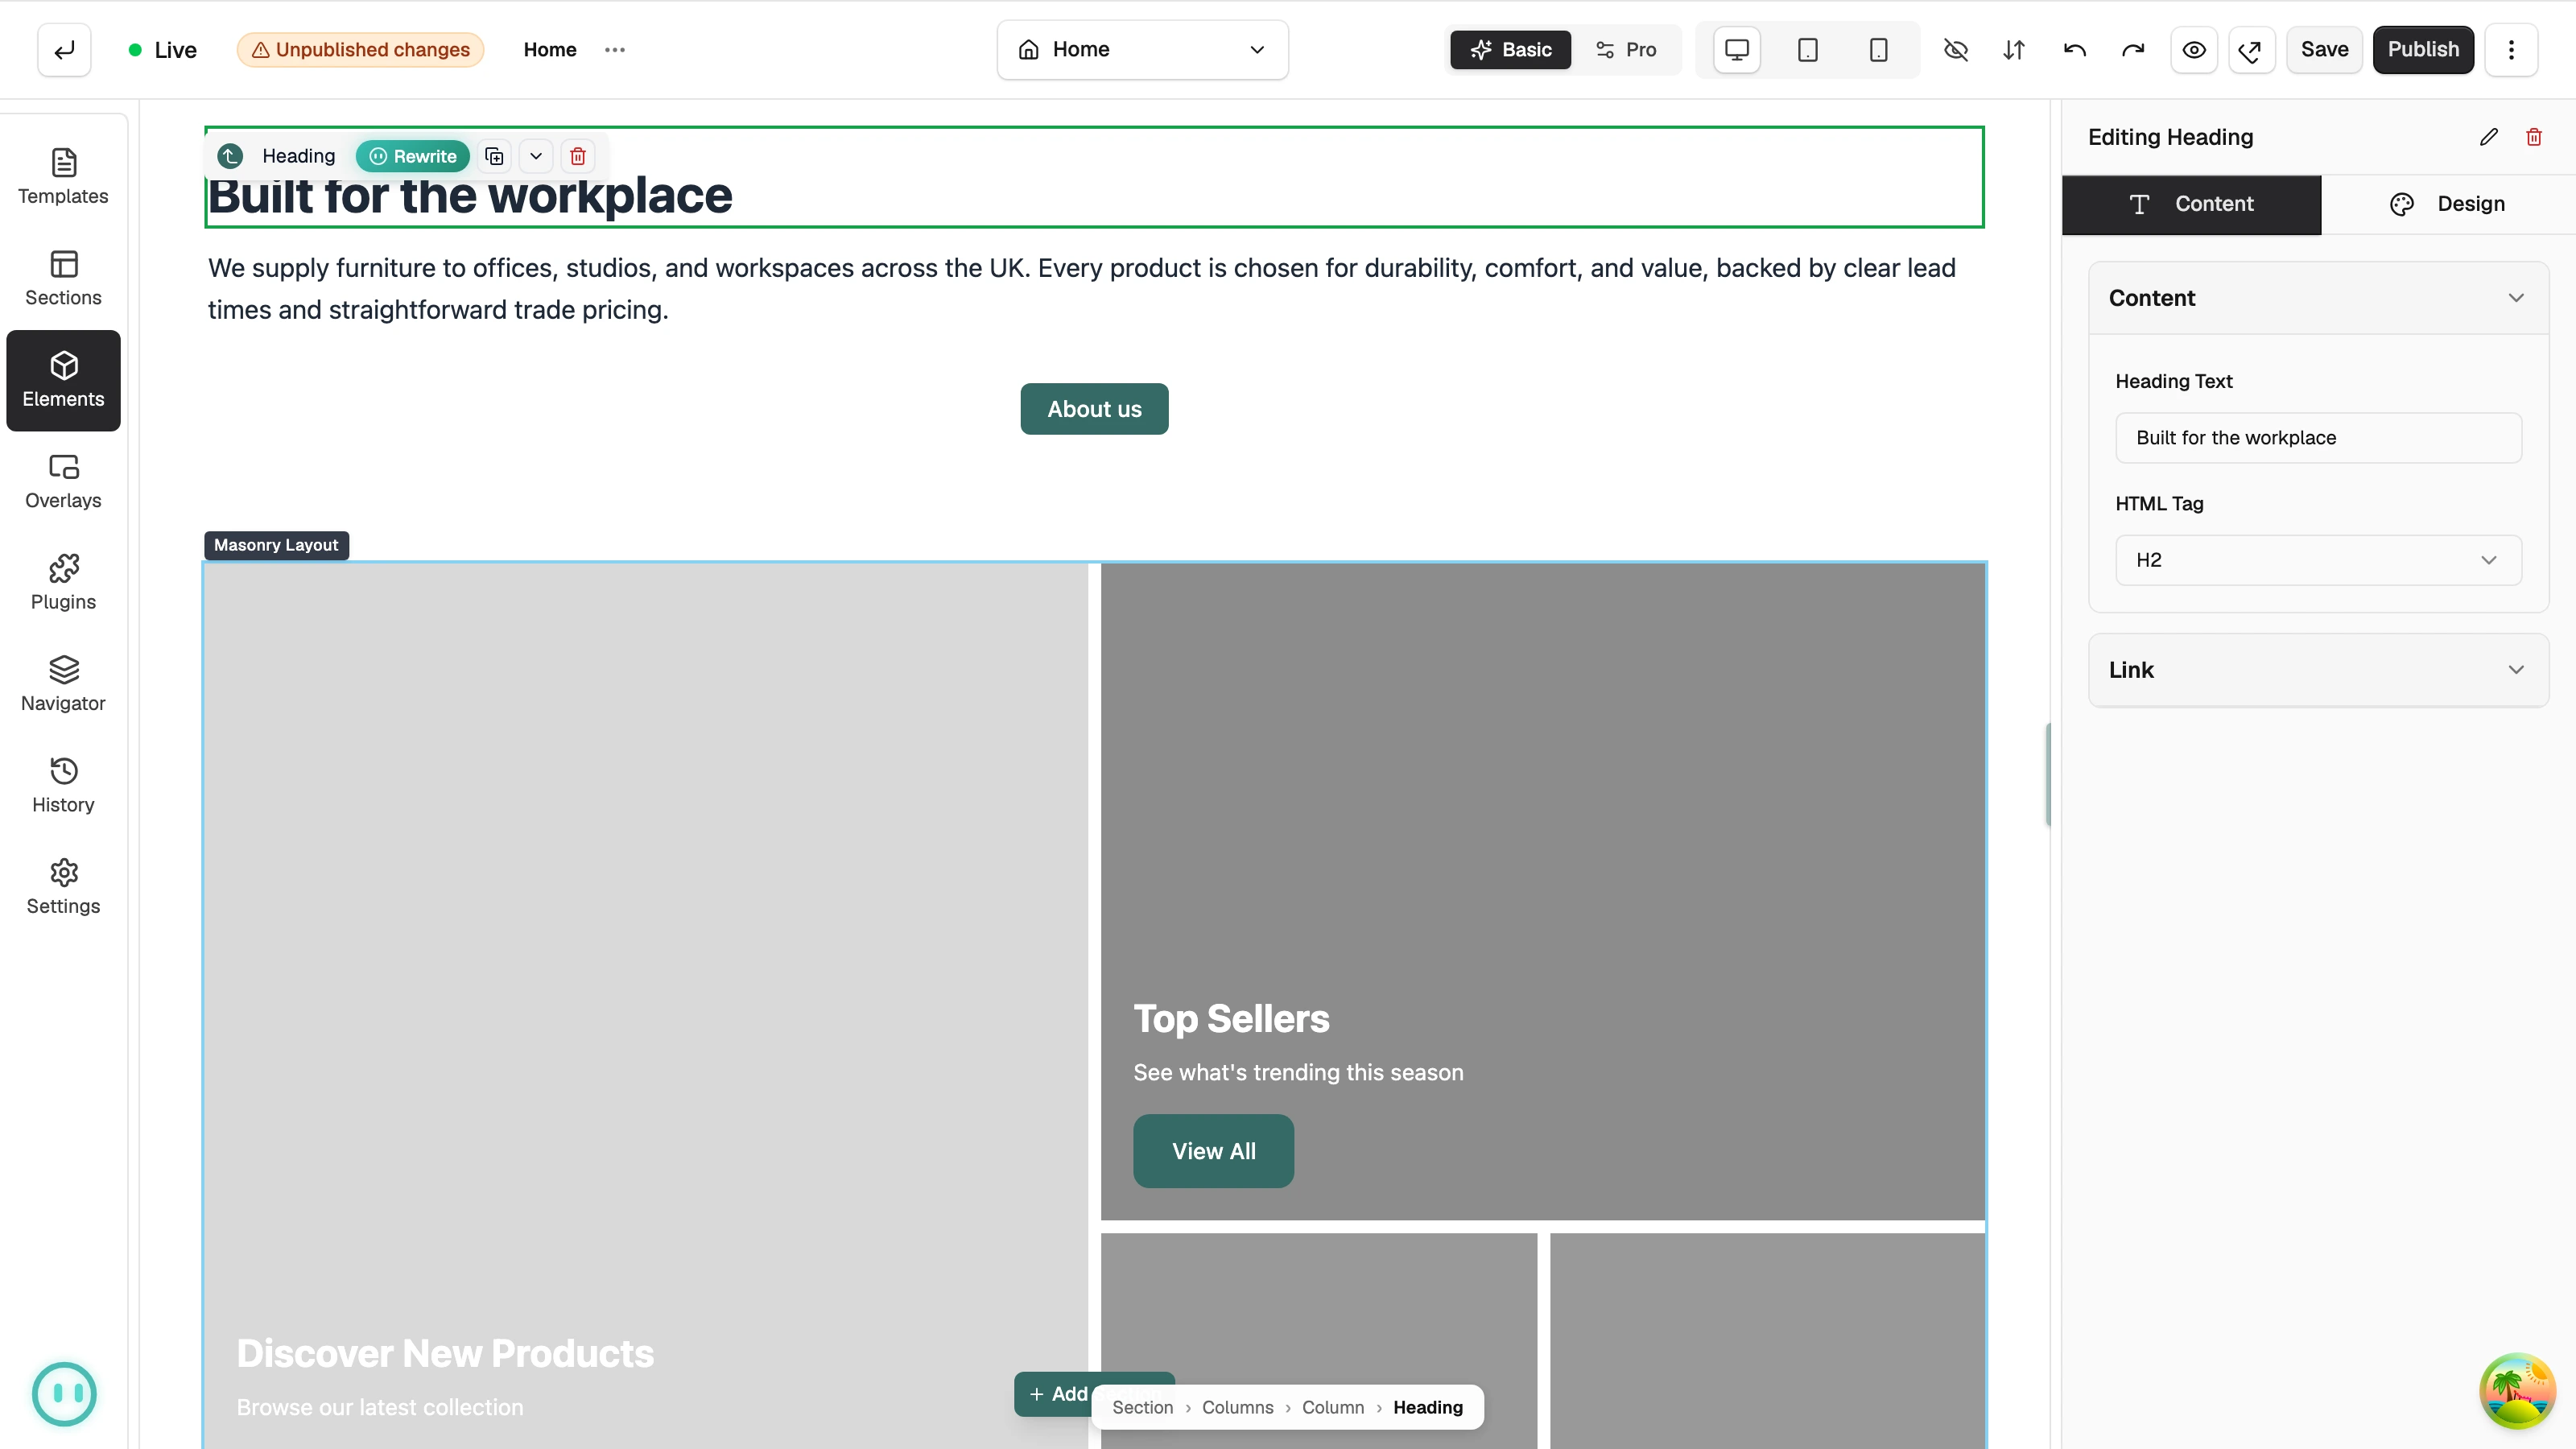
Task: Switch to Basic editing mode
Action: pos(1511,50)
